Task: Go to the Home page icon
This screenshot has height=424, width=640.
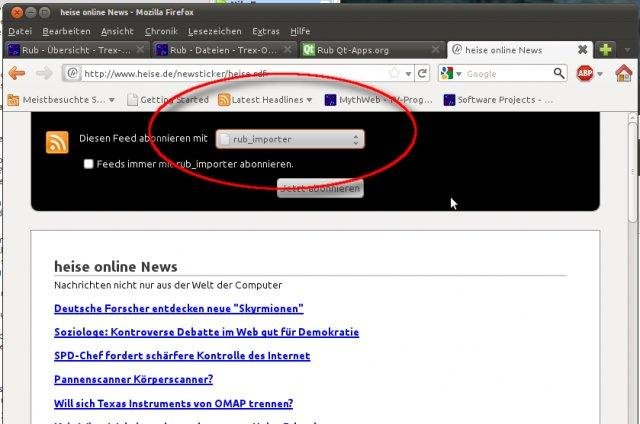Action: click(624, 73)
